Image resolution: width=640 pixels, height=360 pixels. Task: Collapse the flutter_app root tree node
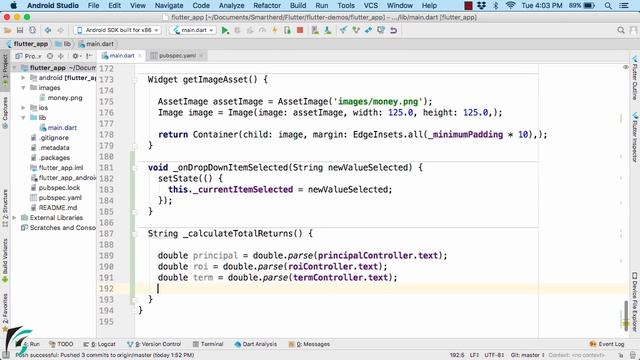tap(15, 68)
